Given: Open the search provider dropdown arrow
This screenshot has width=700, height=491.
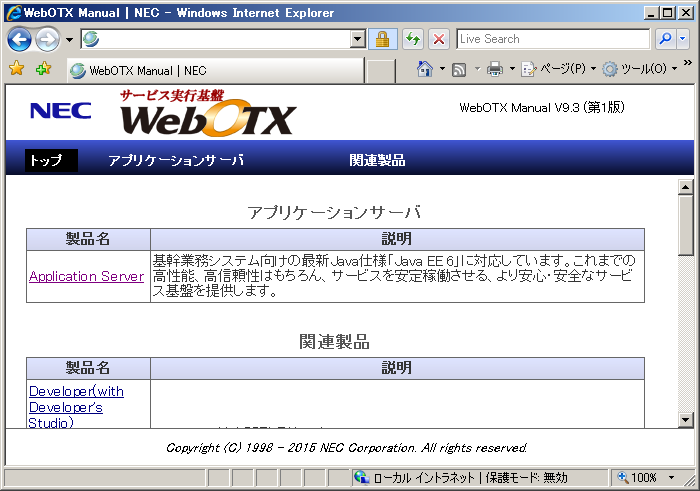Looking at the screenshot, I should tap(683, 39).
